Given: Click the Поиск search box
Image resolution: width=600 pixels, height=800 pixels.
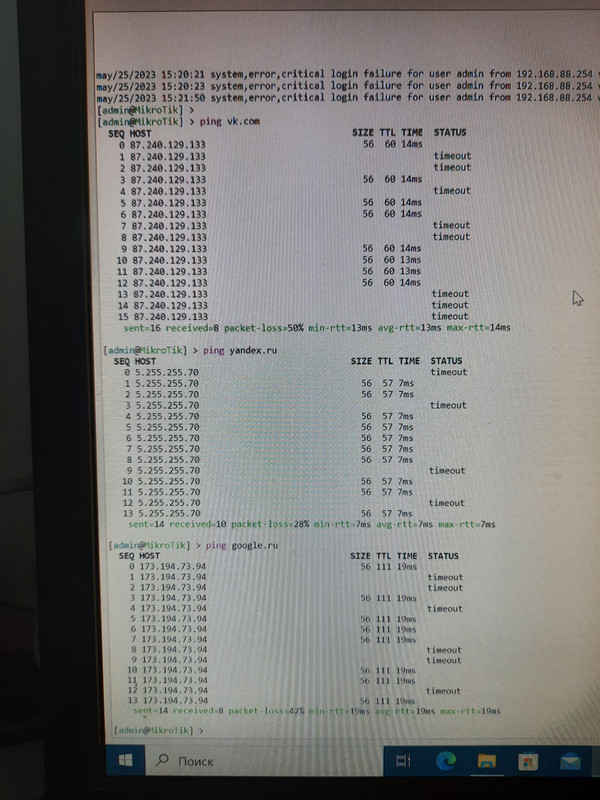Looking at the screenshot, I should [264, 761].
